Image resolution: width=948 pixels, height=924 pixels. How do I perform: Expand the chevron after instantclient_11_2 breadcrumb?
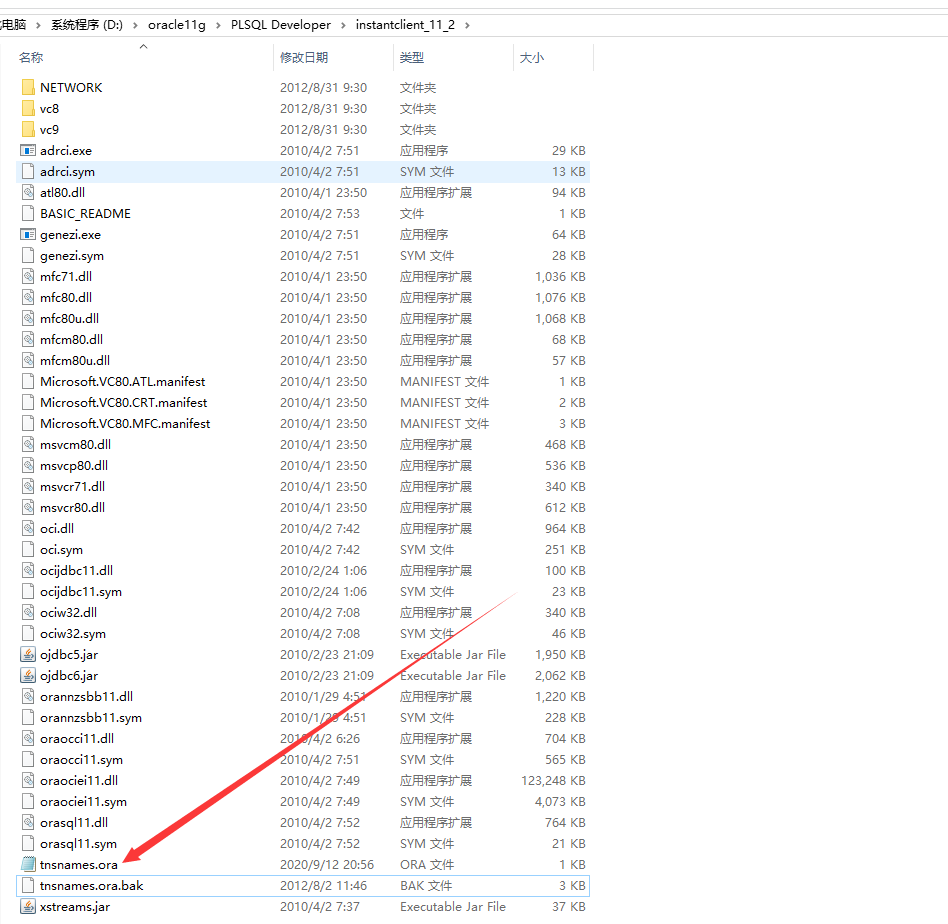tap(467, 25)
